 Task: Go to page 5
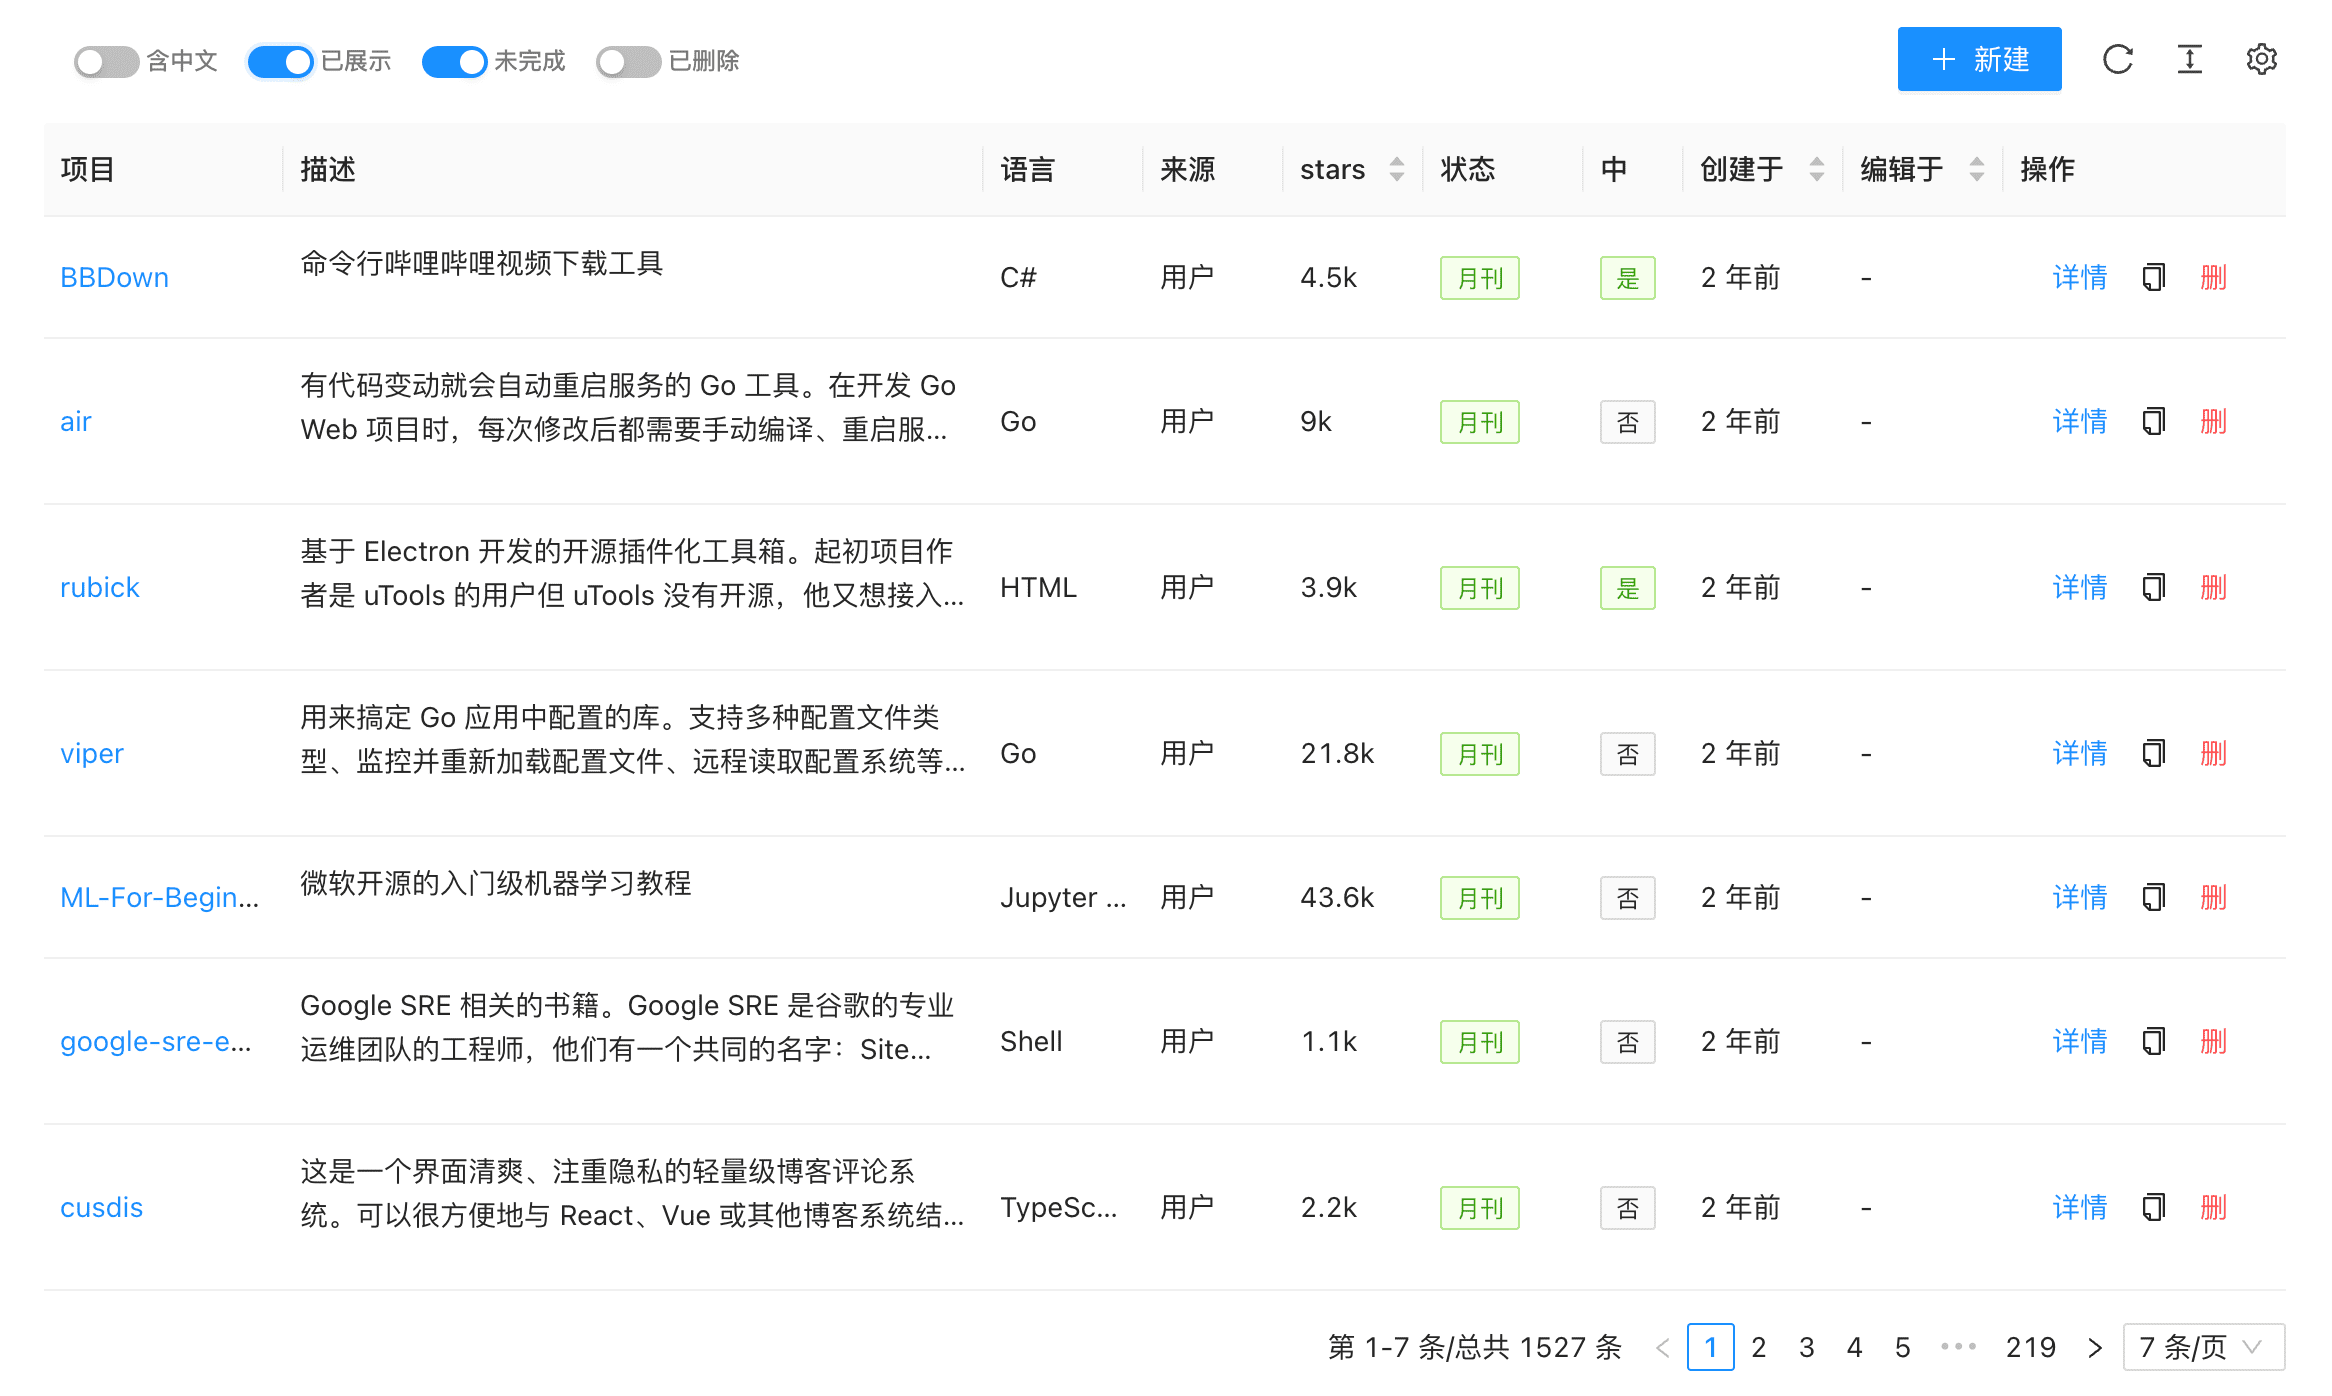tap(1902, 1347)
